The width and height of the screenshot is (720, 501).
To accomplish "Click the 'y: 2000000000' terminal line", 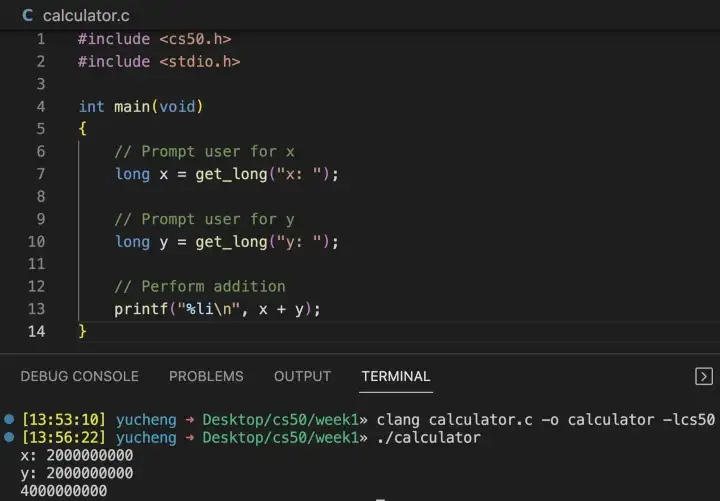I will pos(77,473).
